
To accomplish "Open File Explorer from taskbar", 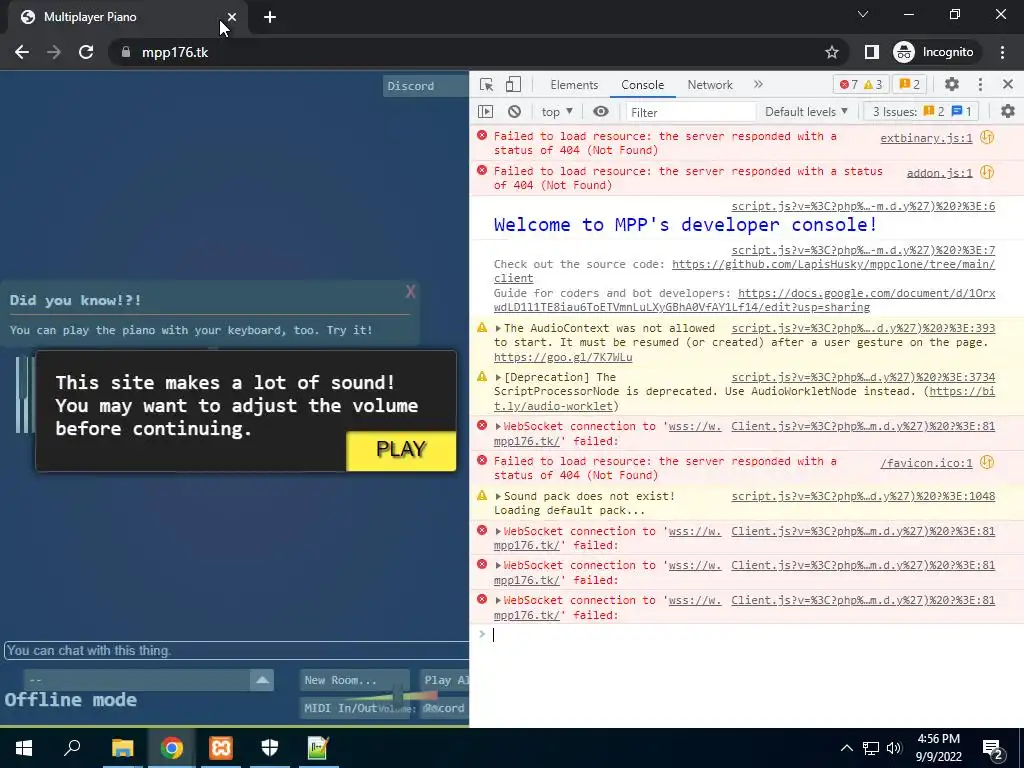I will tap(122, 748).
